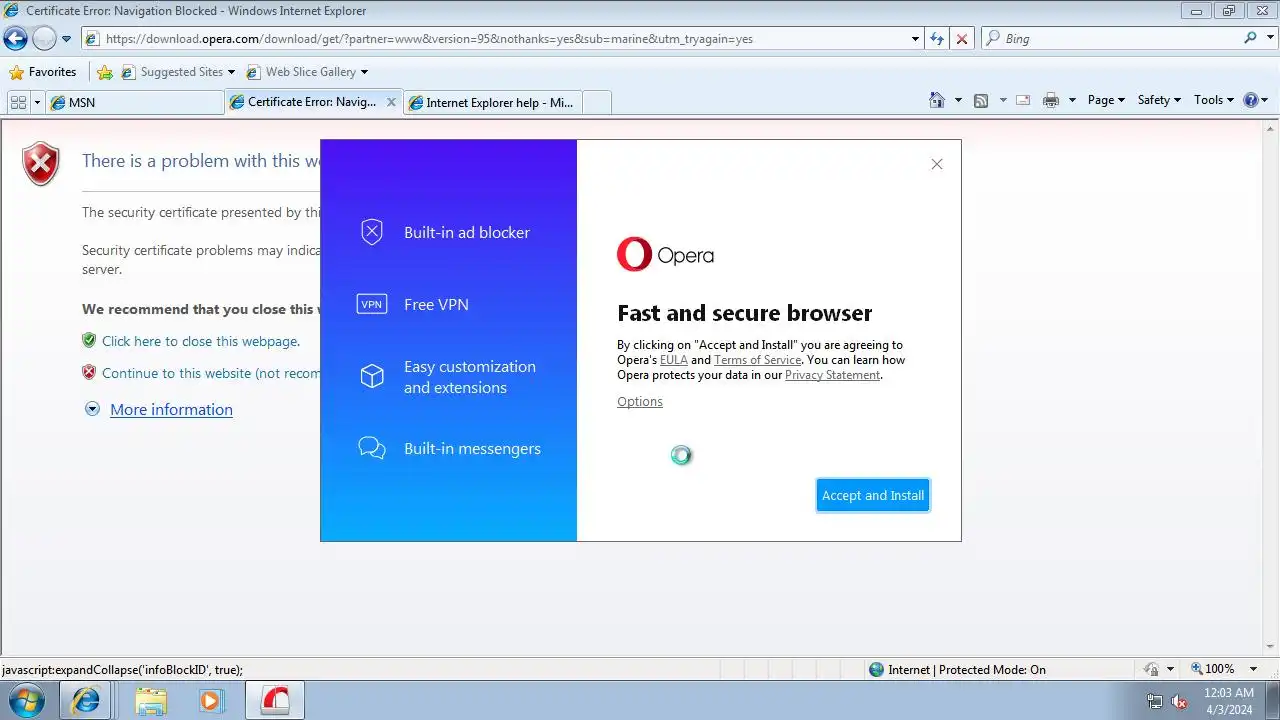Click the Opera logo in installer
Image resolution: width=1280 pixels, height=720 pixels.
[665, 254]
